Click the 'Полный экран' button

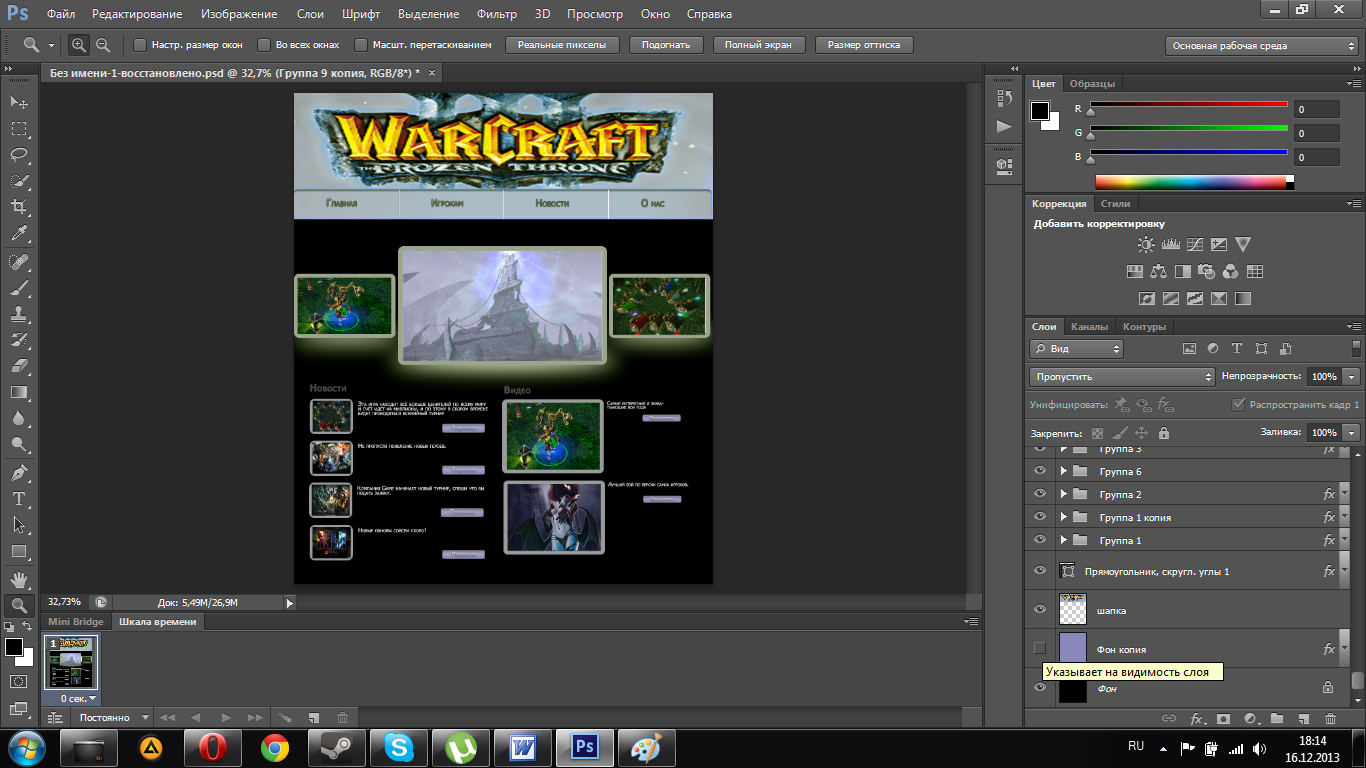coord(758,45)
